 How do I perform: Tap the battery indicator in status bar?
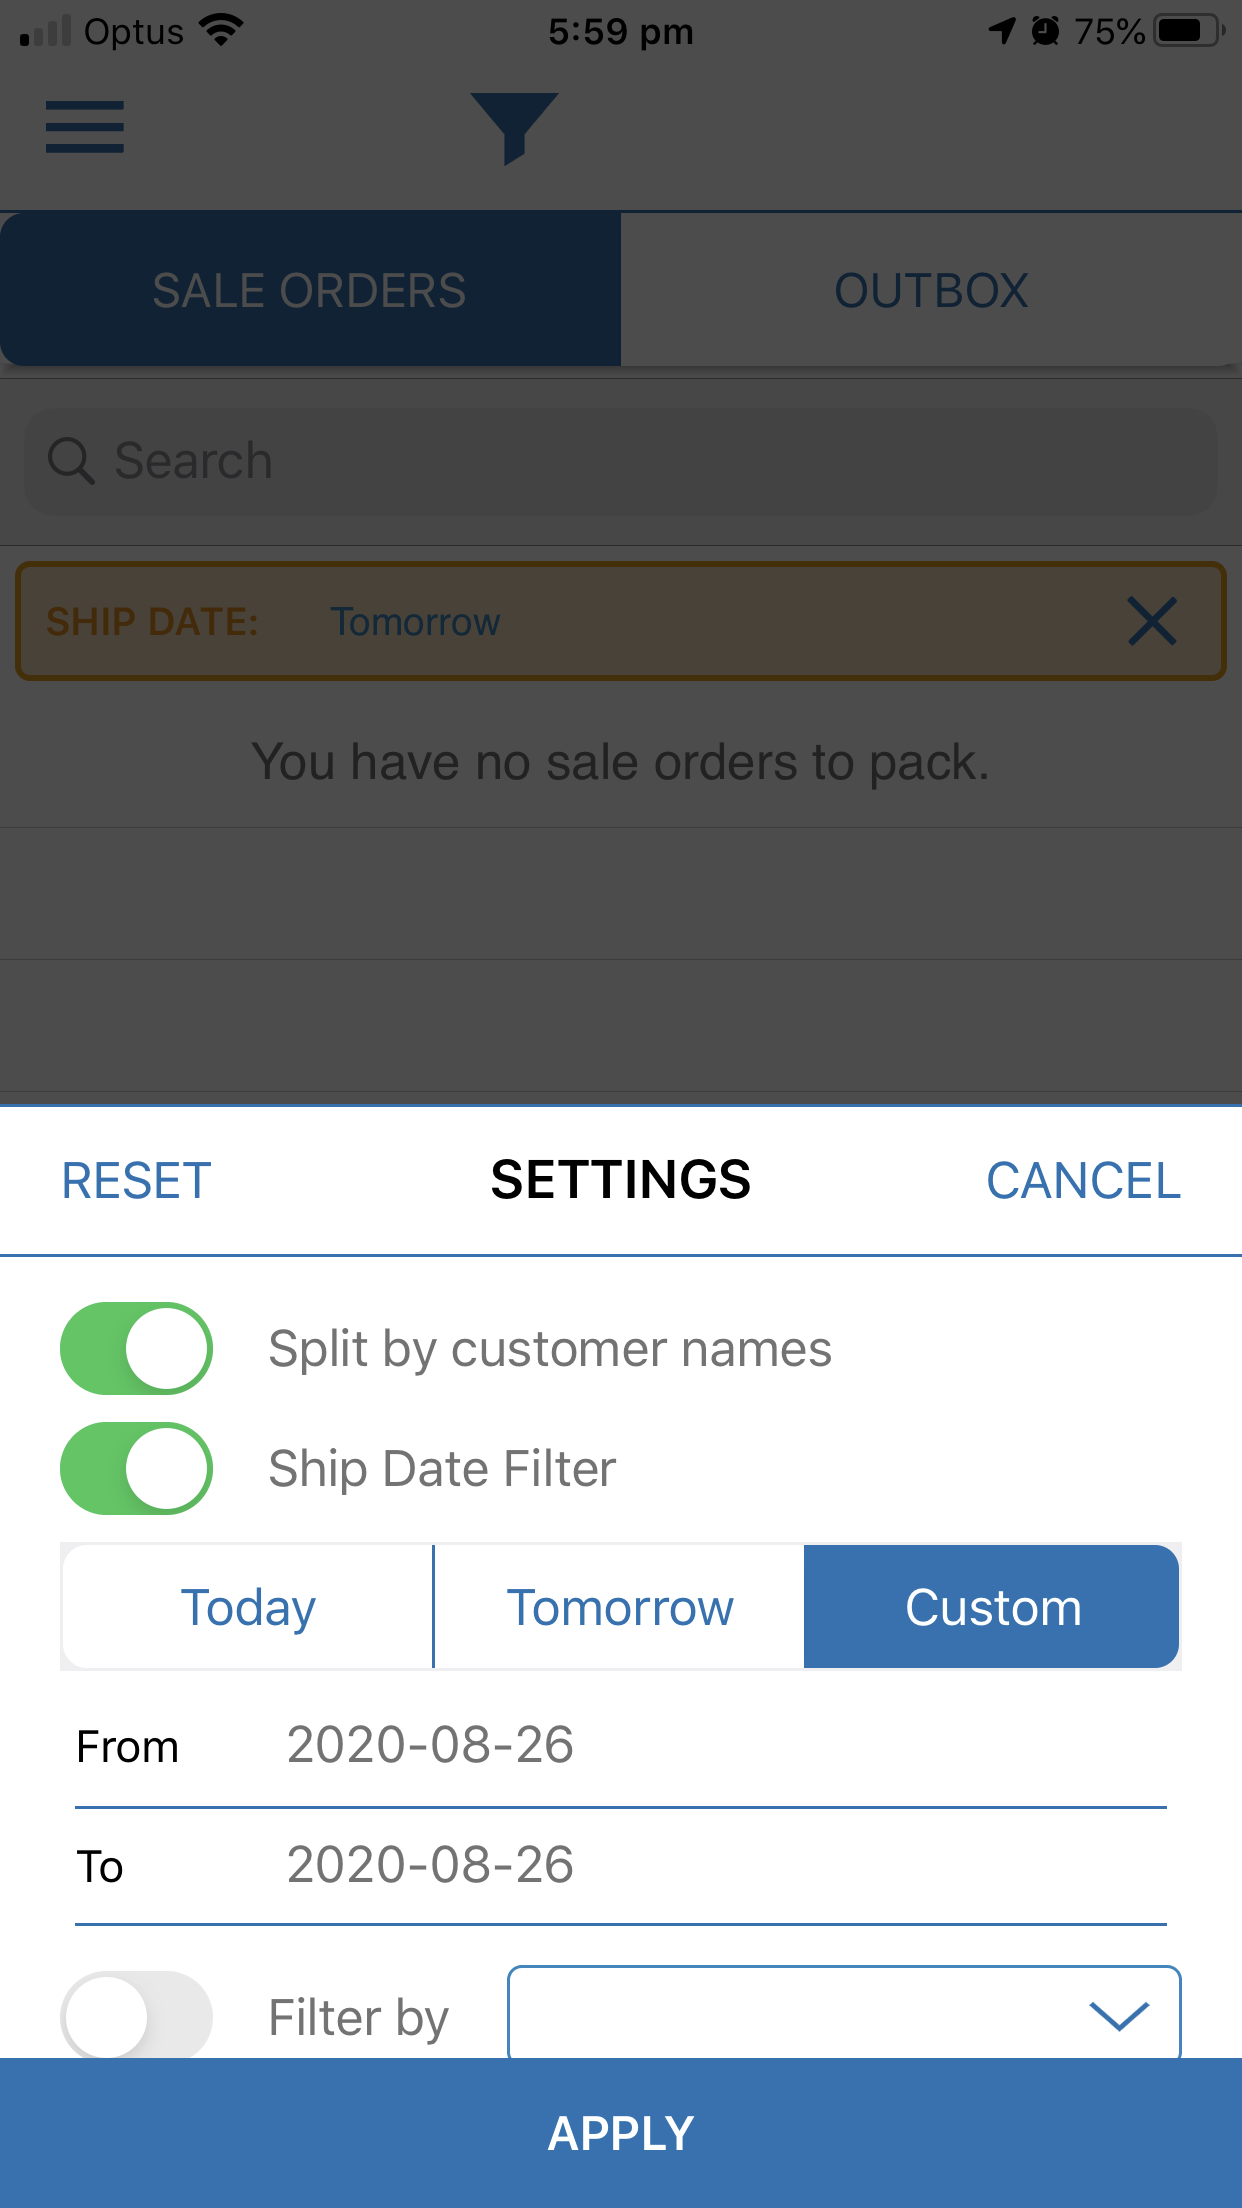[x=1187, y=31]
